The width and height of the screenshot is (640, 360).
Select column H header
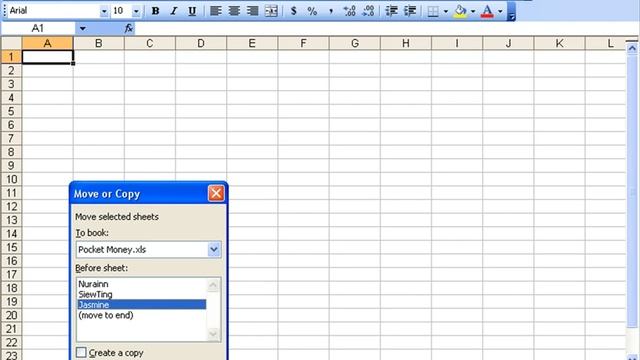pos(406,43)
